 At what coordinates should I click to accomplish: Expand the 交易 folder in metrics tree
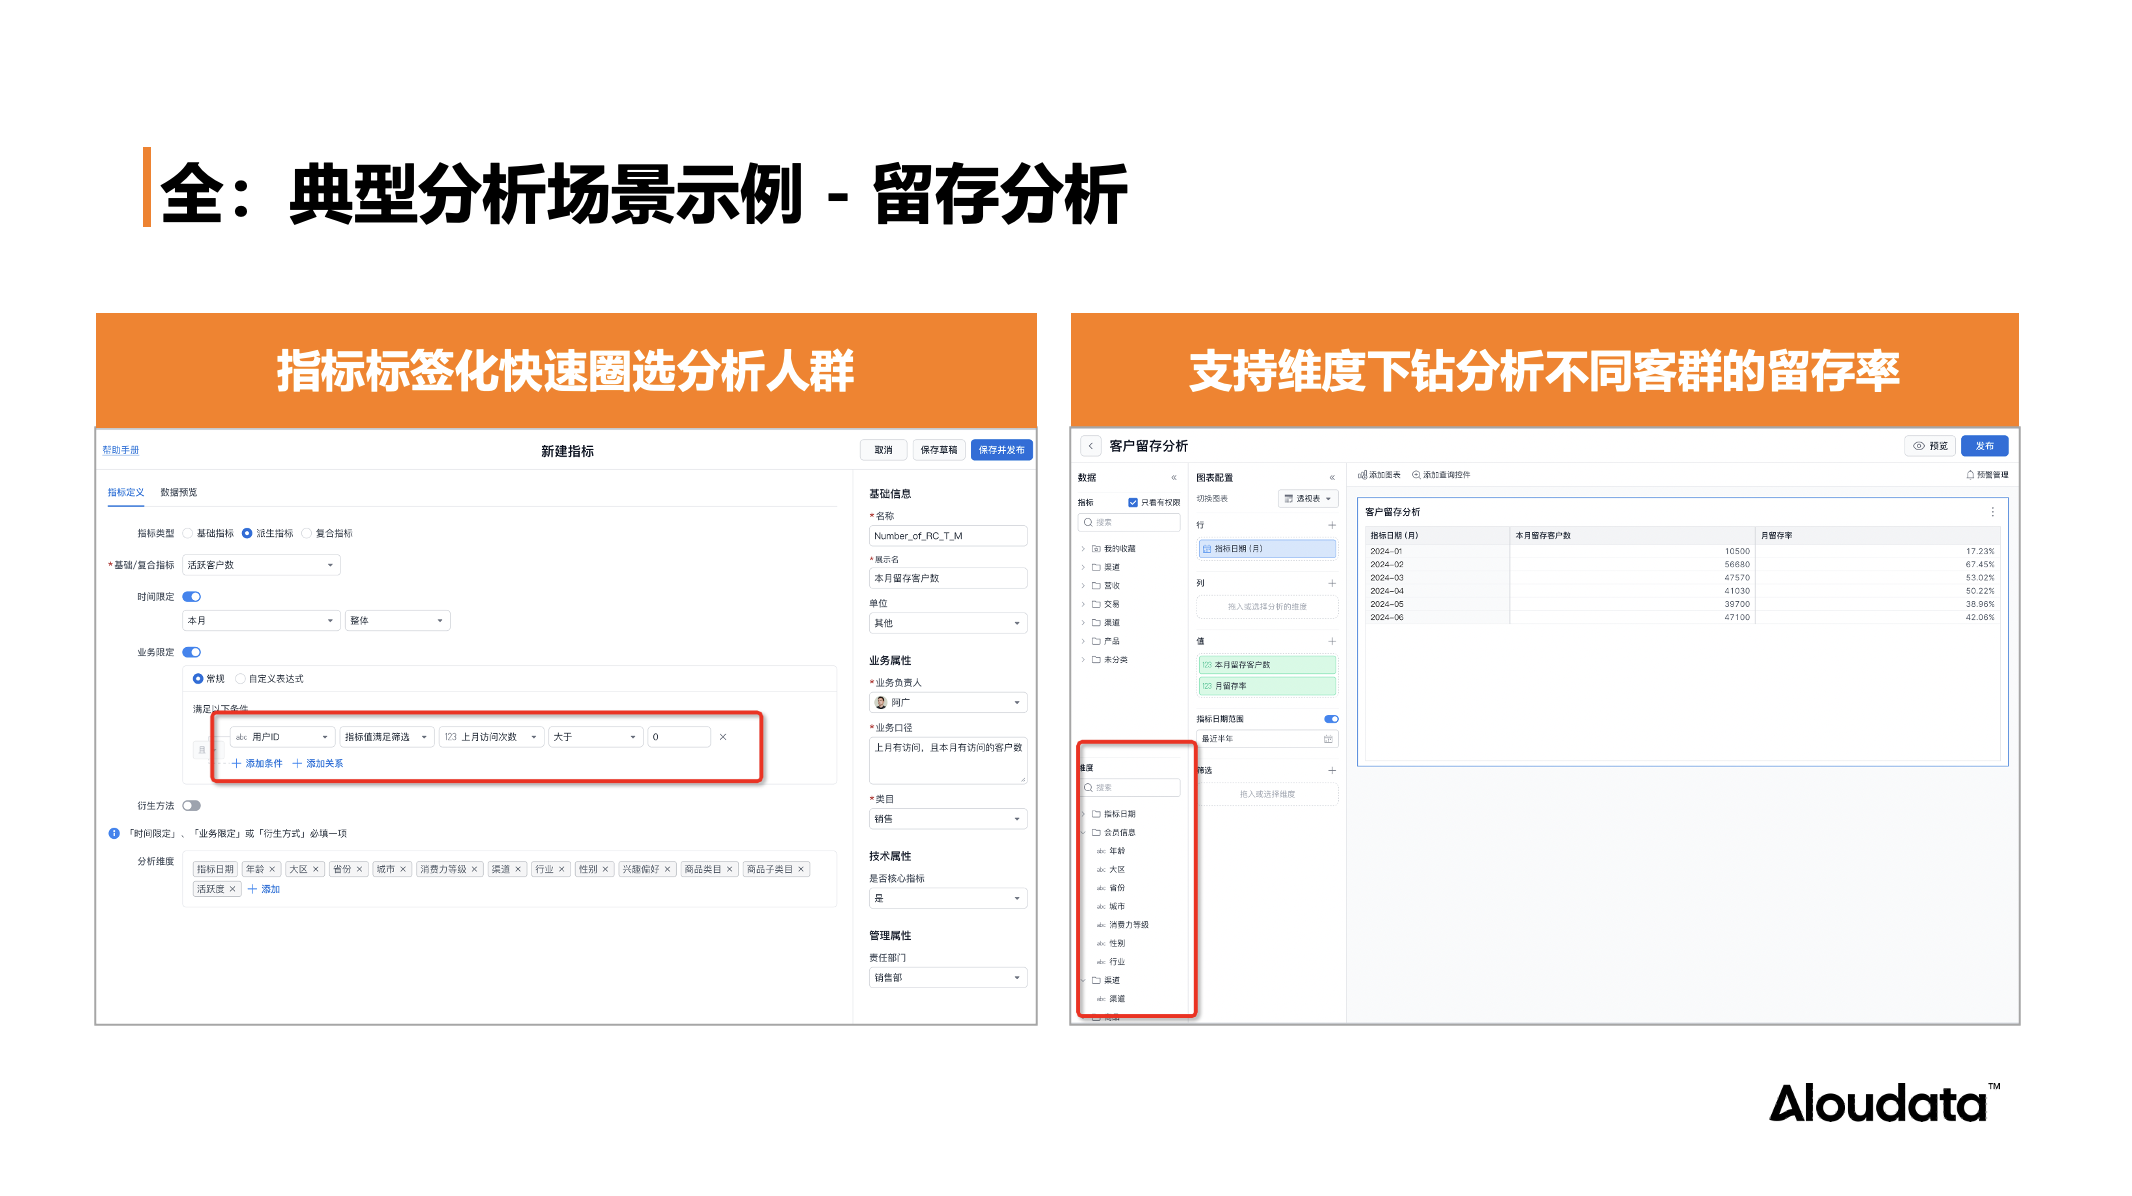click(x=1083, y=604)
